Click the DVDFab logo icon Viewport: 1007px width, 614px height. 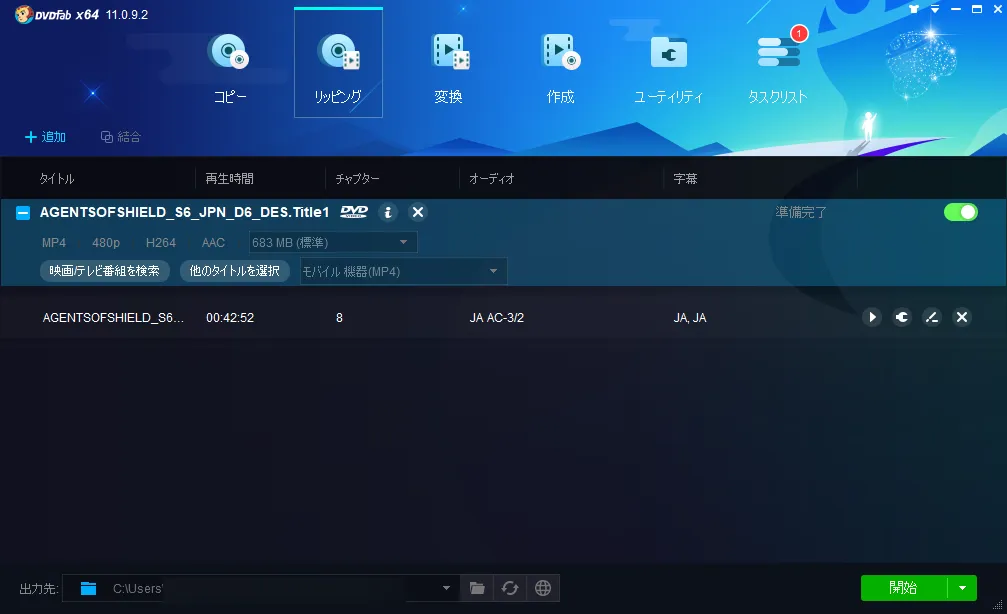point(24,14)
